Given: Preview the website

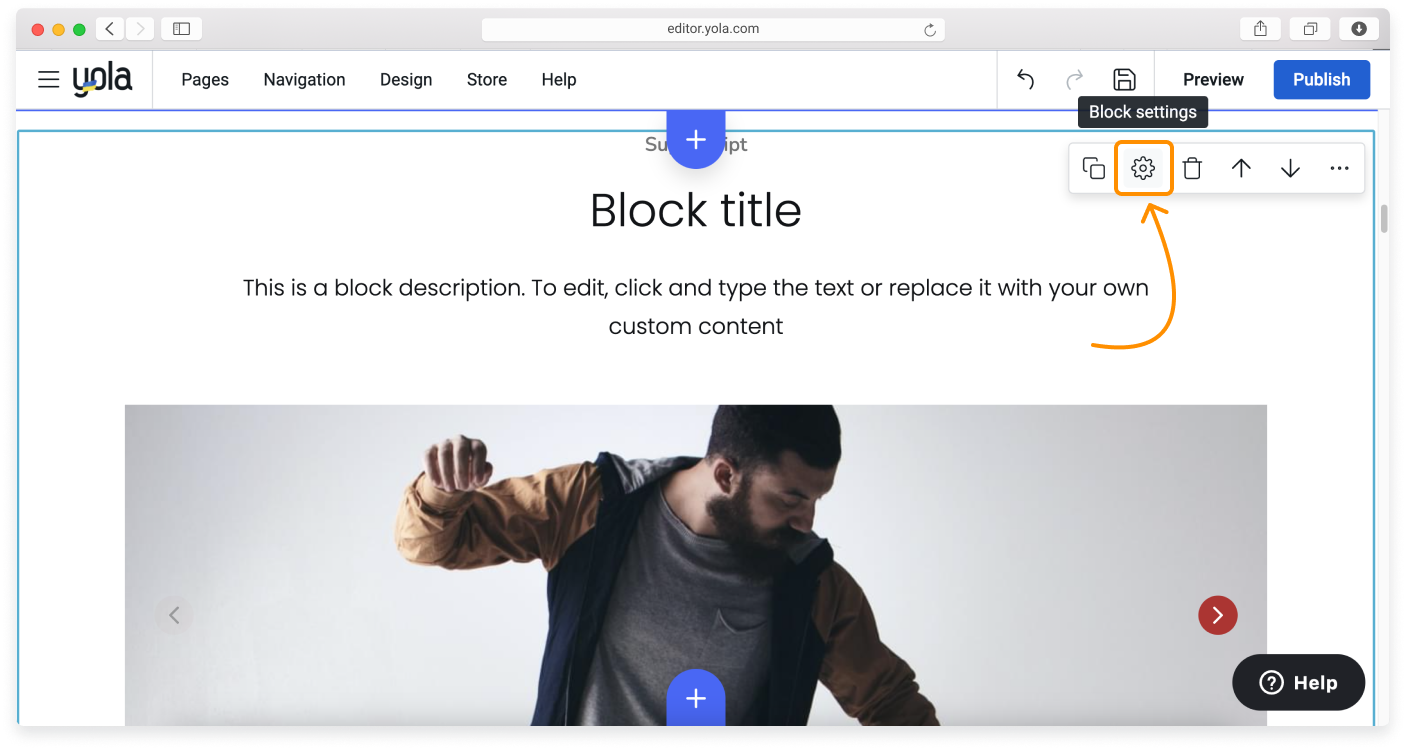Looking at the screenshot, I should pos(1212,79).
